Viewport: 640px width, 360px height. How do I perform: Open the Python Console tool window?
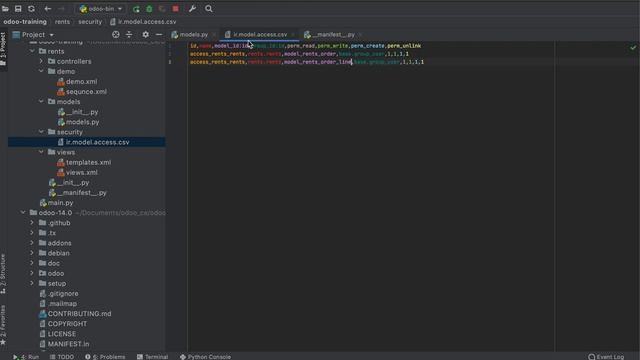pos(205,357)
